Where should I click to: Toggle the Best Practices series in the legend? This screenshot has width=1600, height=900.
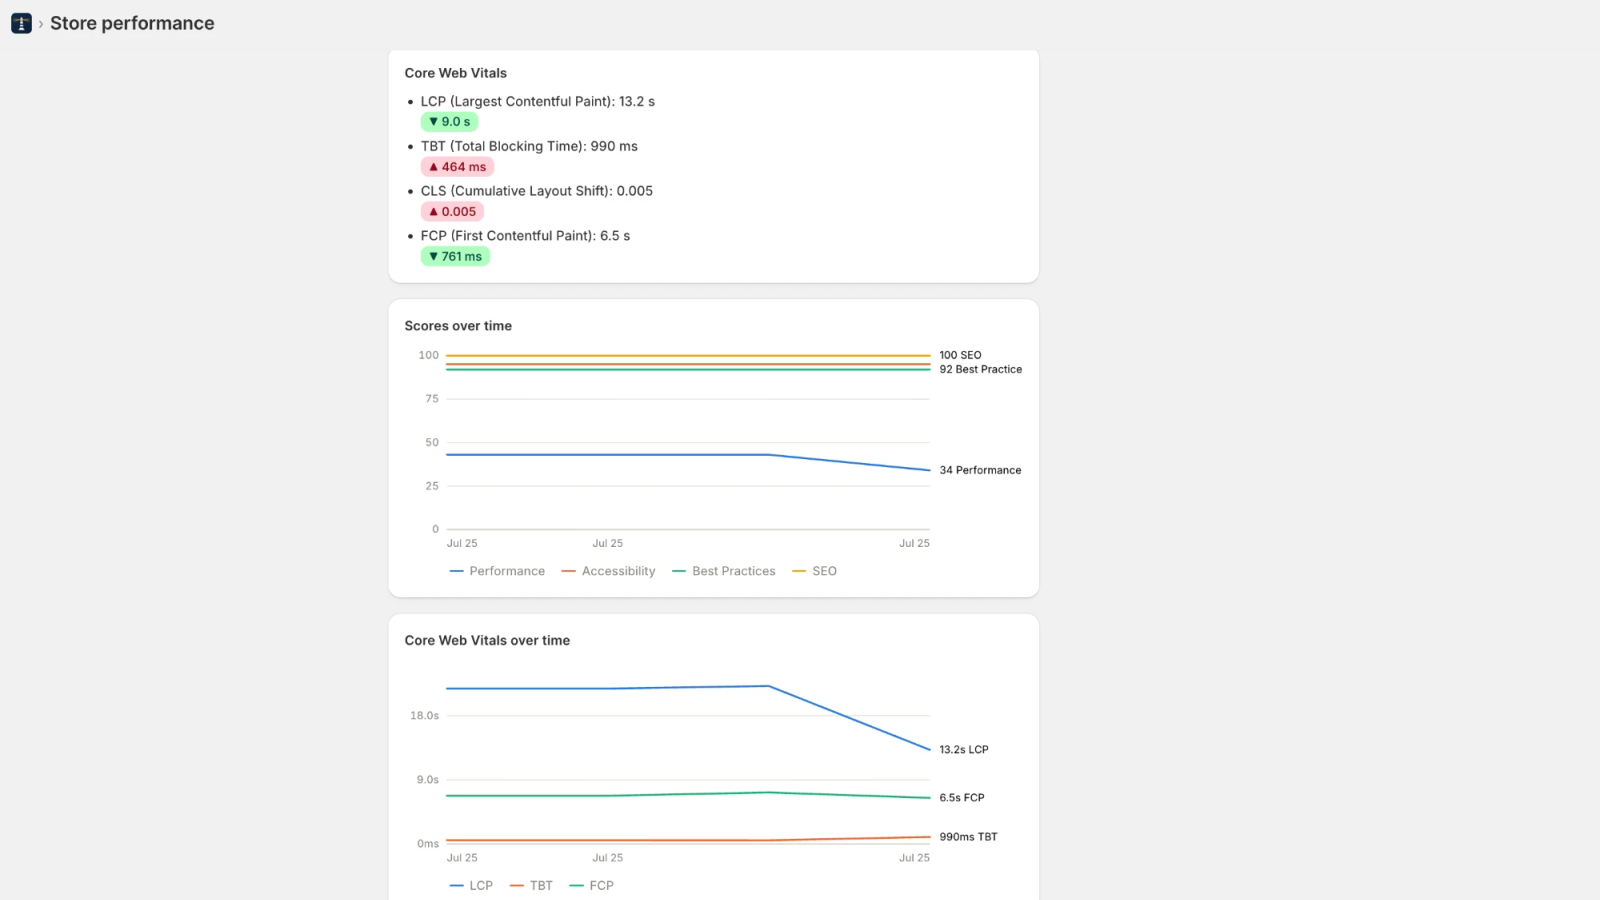tap(724, 571)
